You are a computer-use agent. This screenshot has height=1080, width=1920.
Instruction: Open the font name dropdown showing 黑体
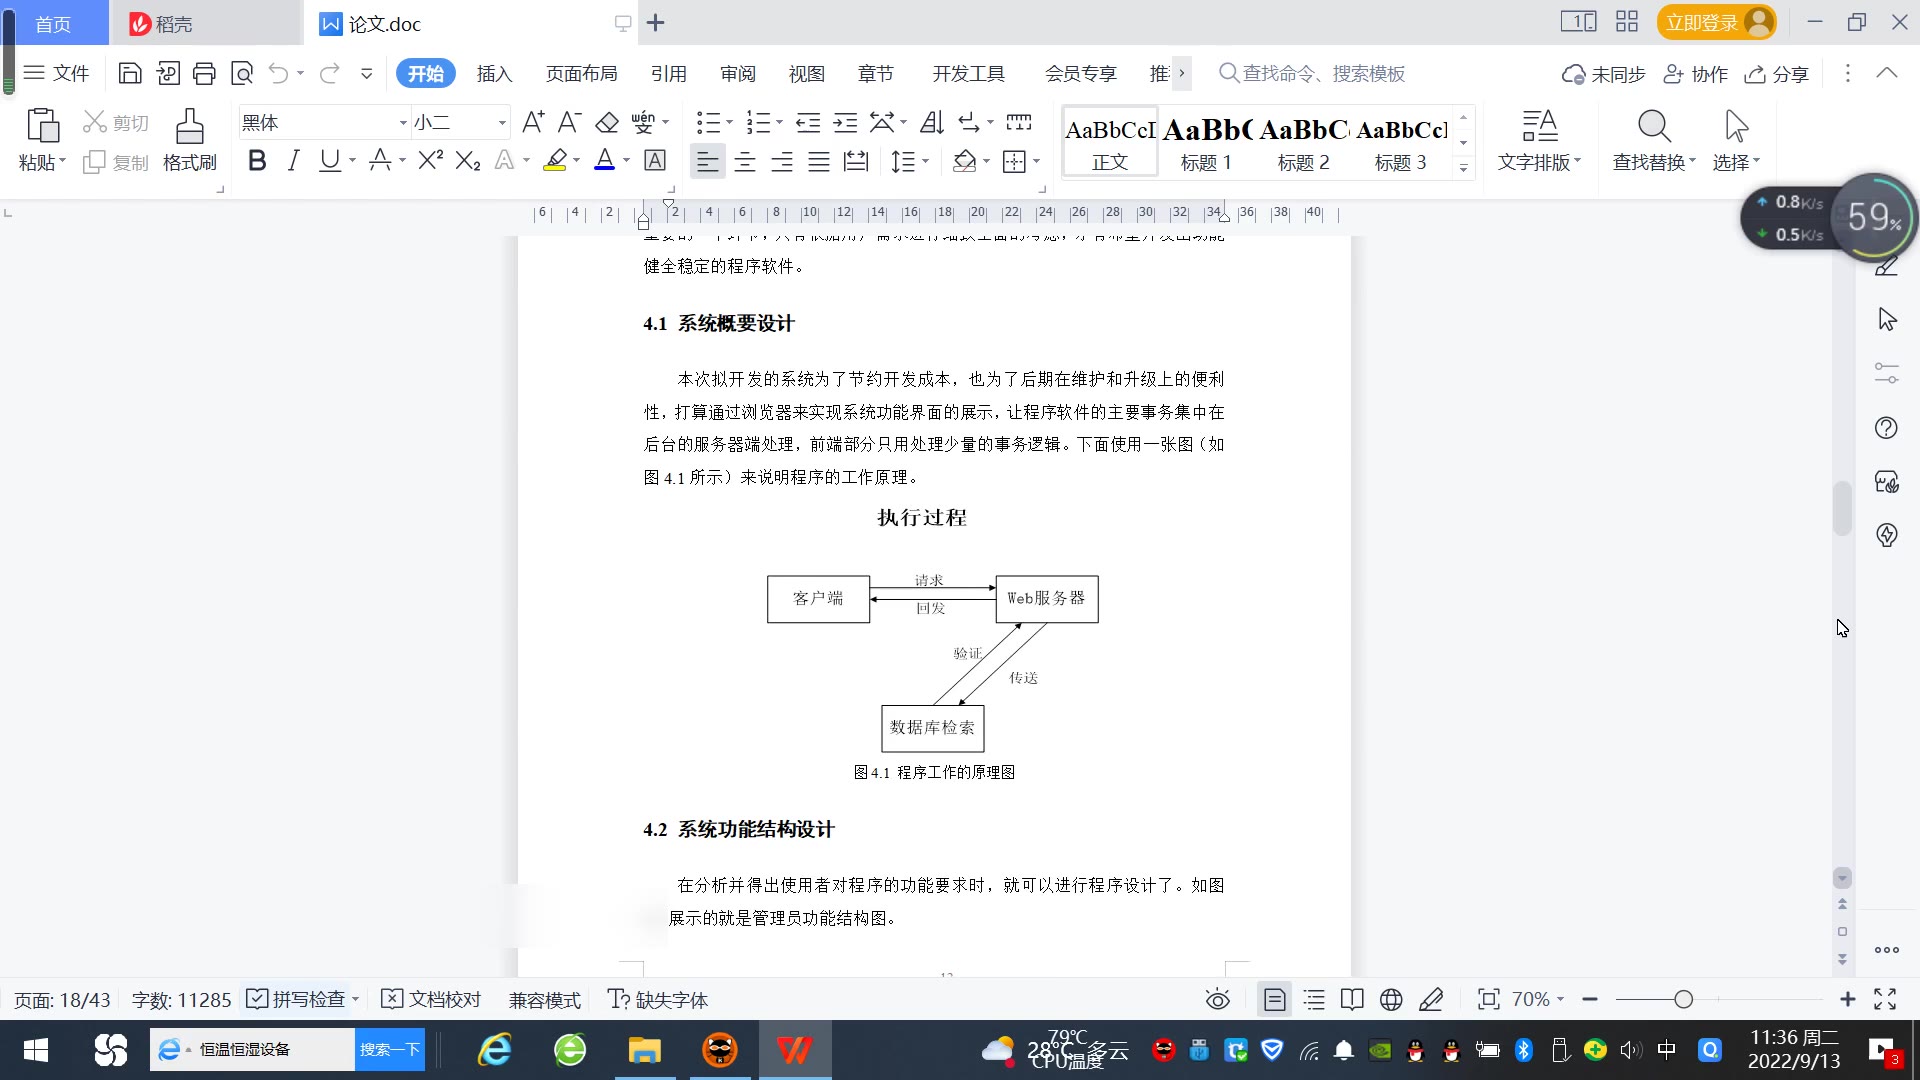pos(403,123)
